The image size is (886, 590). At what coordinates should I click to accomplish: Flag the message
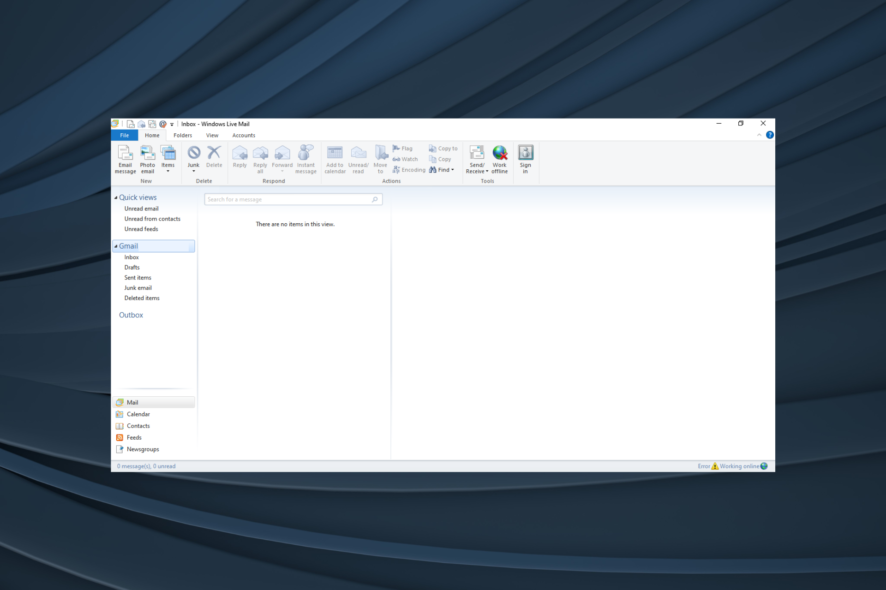pos(402,148)
